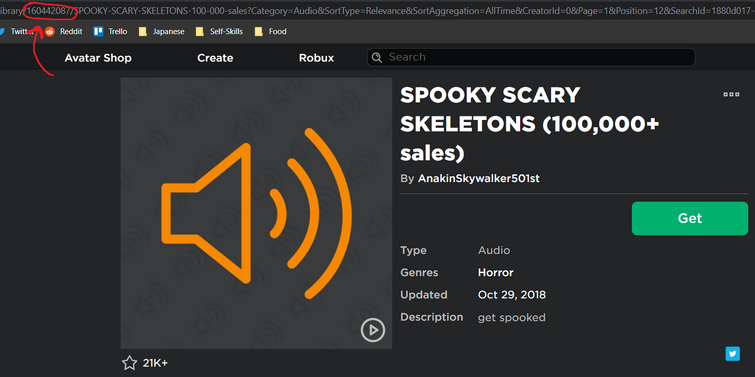
Task: Open AnakinSkywalker501st creator profile
Action: tap(479, 179)
